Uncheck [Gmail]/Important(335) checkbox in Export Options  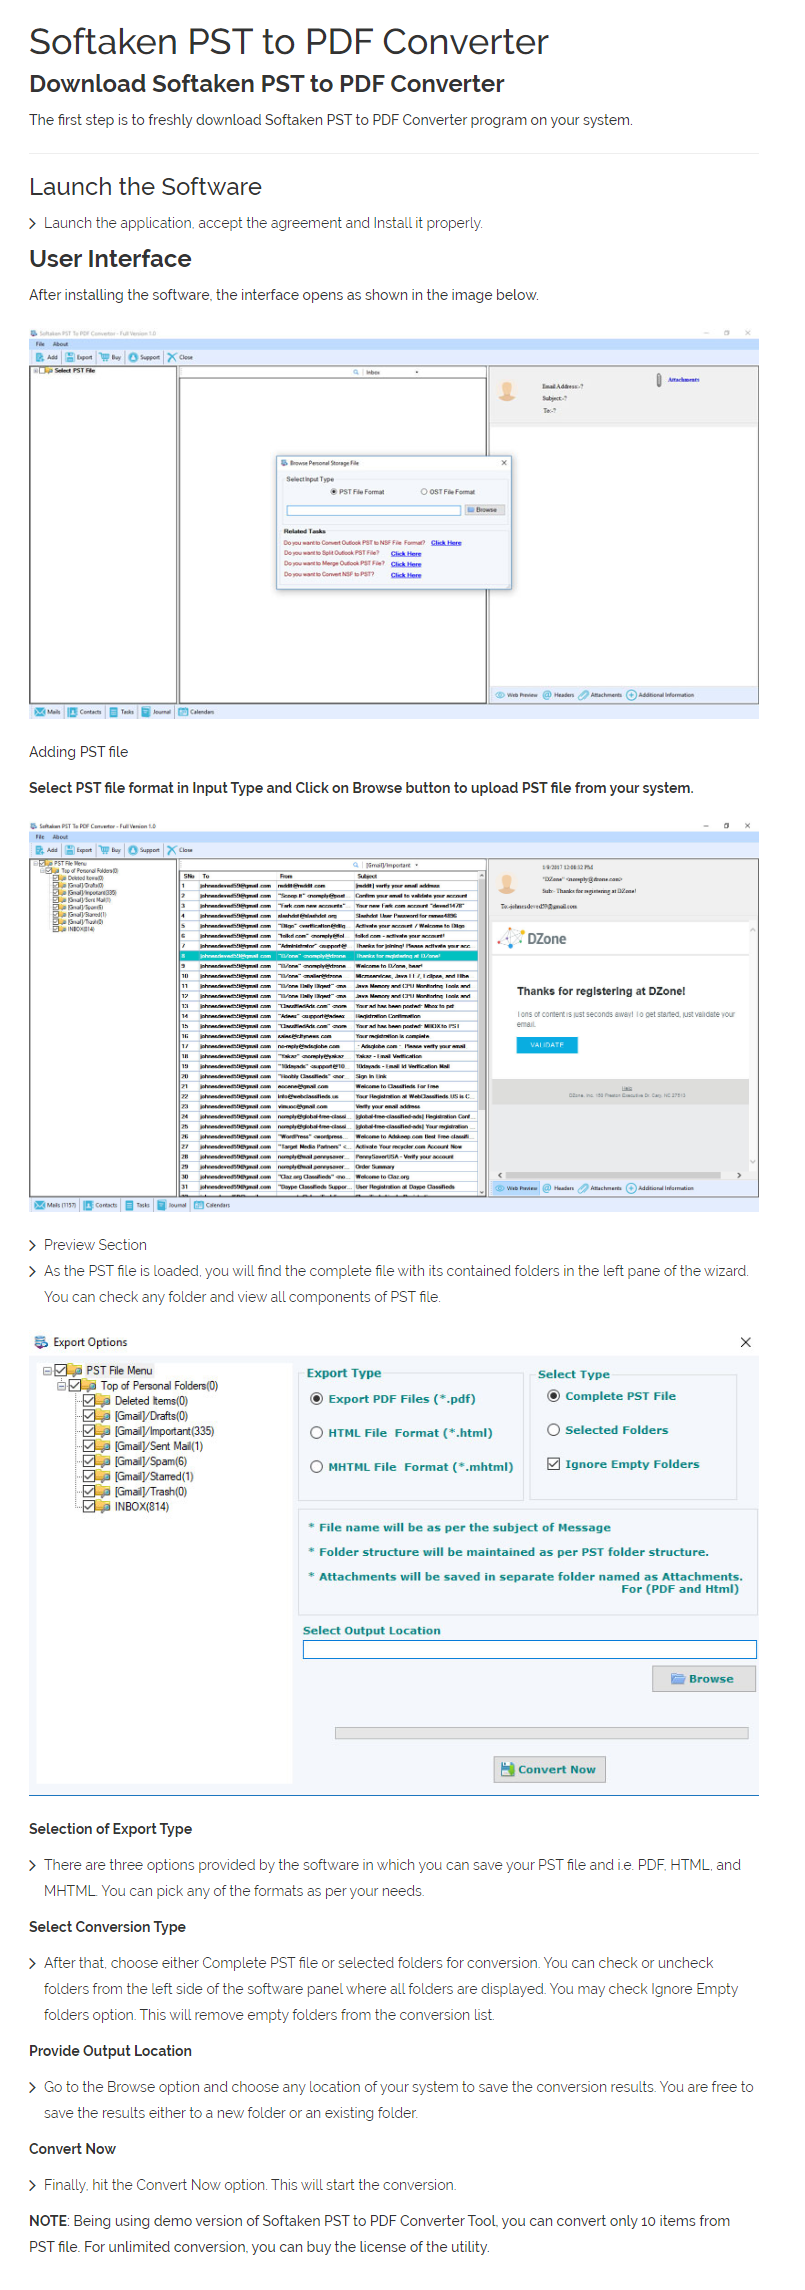point(89,1430)
